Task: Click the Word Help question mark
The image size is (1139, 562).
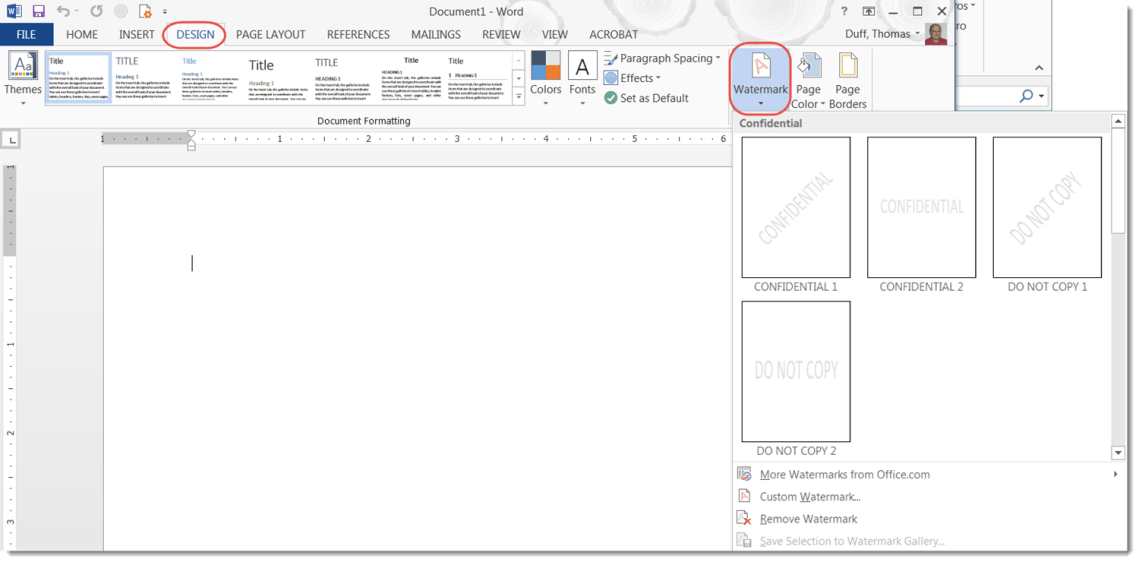Action: (x=845, y=12)
